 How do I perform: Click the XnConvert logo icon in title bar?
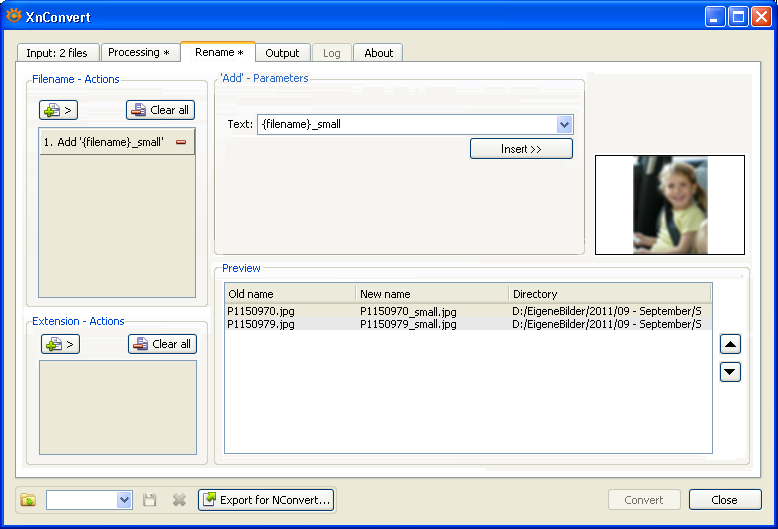tap(14, 16)
